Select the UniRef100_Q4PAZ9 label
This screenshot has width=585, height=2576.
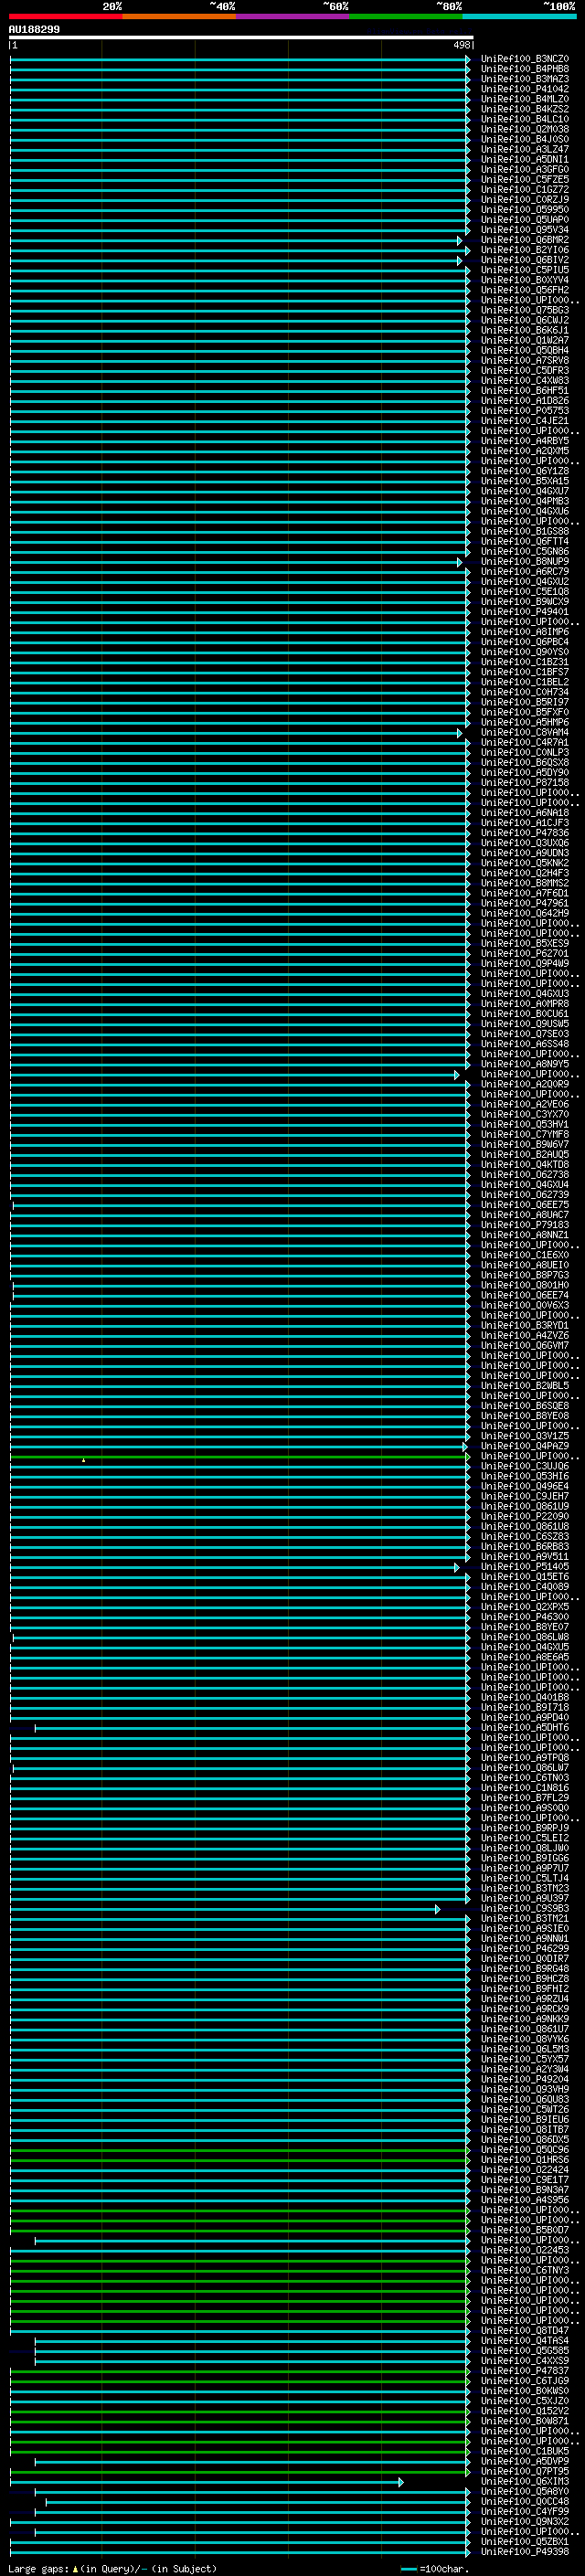coord(524,1446)
